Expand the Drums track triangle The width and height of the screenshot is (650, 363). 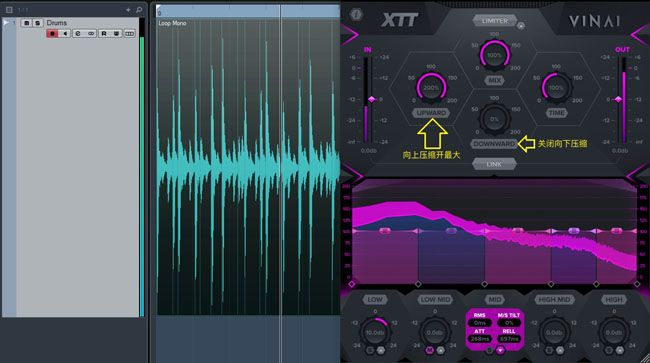tap(6, 23)
